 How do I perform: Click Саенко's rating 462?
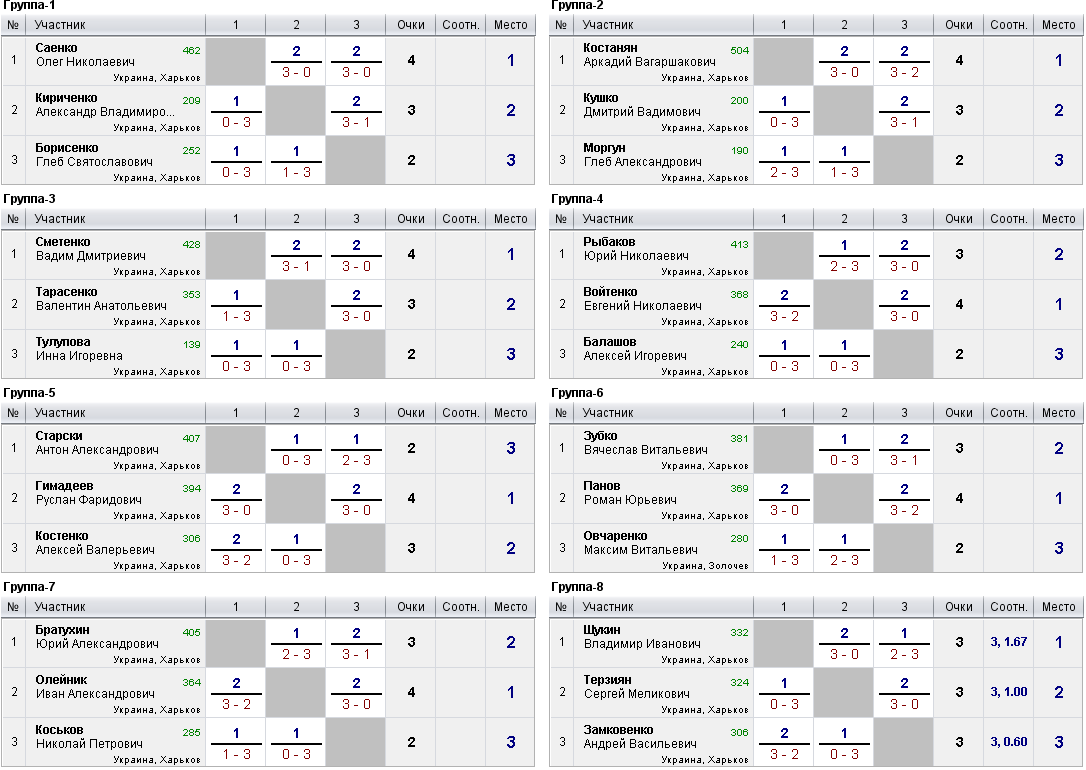coord(191,51)
